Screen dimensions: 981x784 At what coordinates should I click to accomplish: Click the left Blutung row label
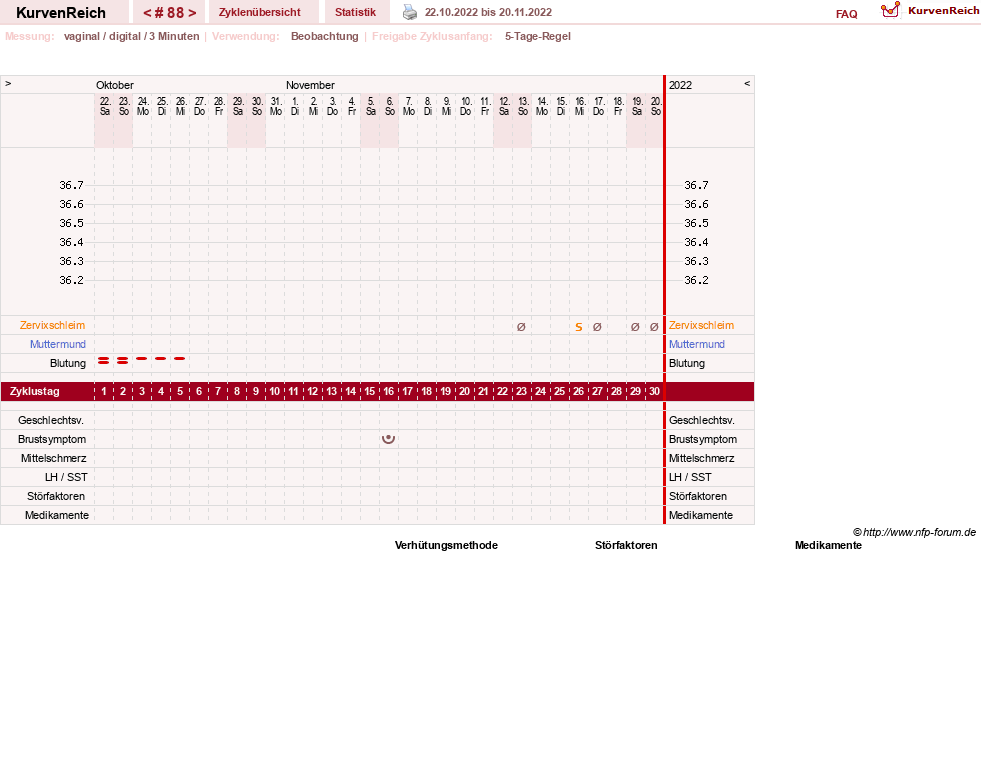68,364
